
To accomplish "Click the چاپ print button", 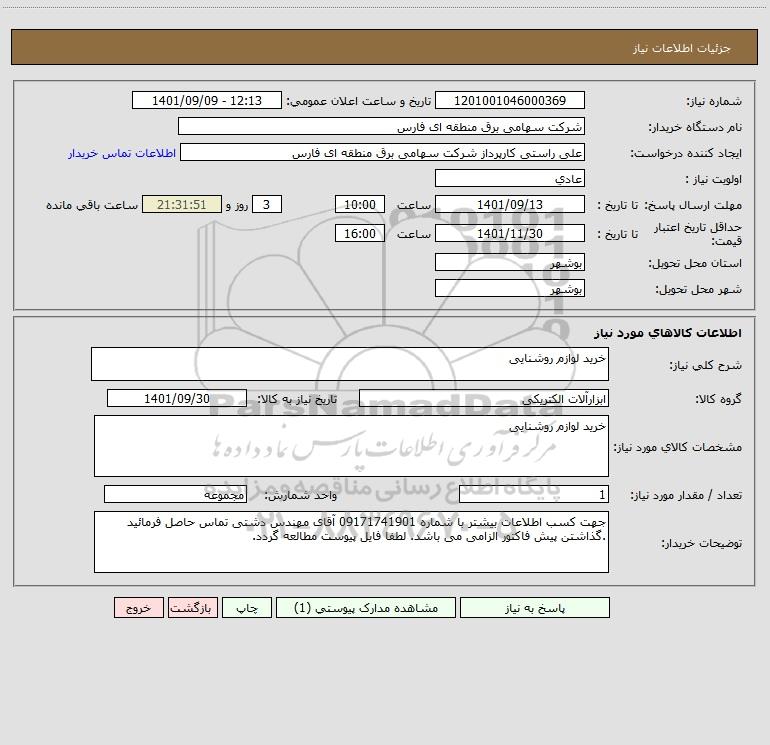I will click(247, 607).
